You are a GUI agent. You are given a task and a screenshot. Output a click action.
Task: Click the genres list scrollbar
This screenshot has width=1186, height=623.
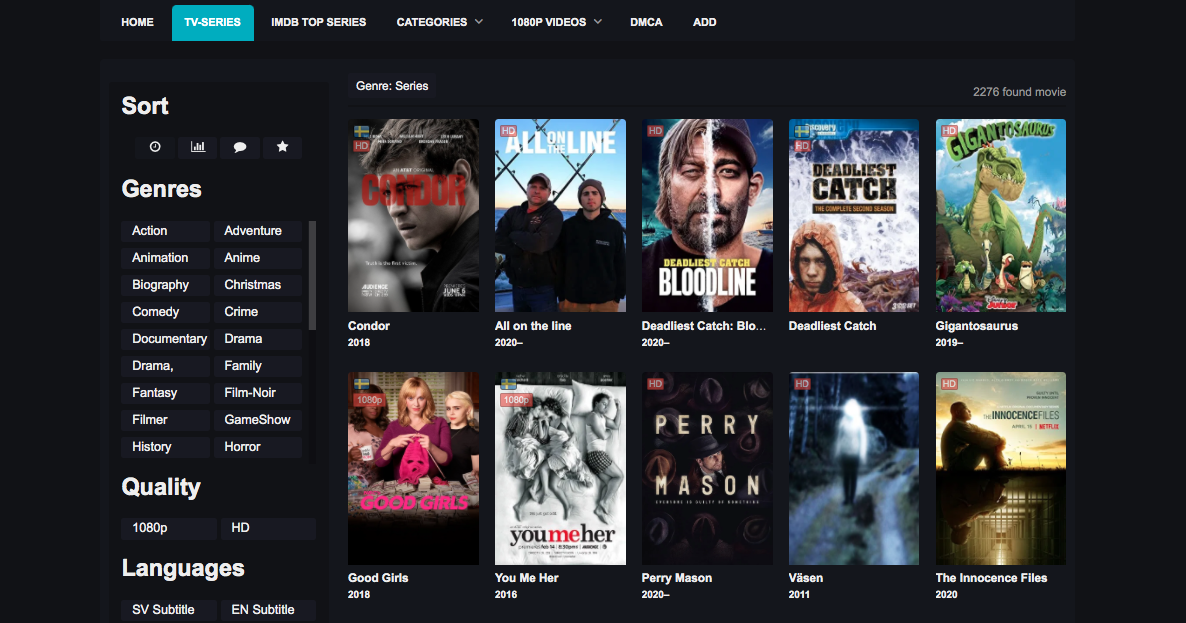point(312,275)
